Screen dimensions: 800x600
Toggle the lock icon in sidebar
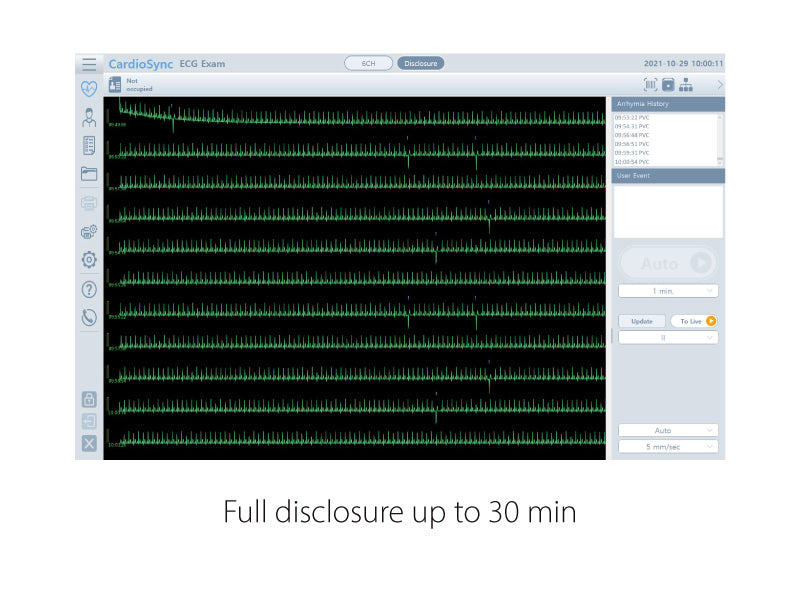click(x=89, y=399)
